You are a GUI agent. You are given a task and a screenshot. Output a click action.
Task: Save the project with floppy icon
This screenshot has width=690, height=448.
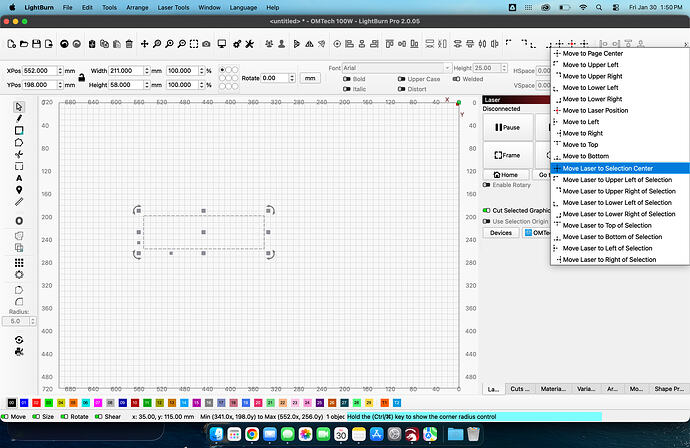tap(36, 44)
